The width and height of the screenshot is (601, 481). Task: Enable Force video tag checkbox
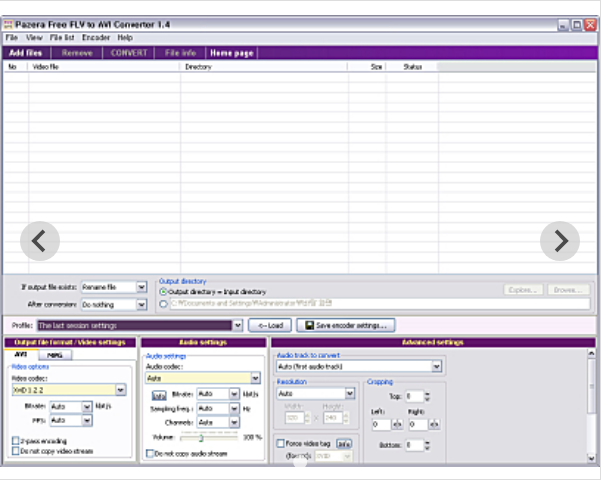tap(280, 443)
